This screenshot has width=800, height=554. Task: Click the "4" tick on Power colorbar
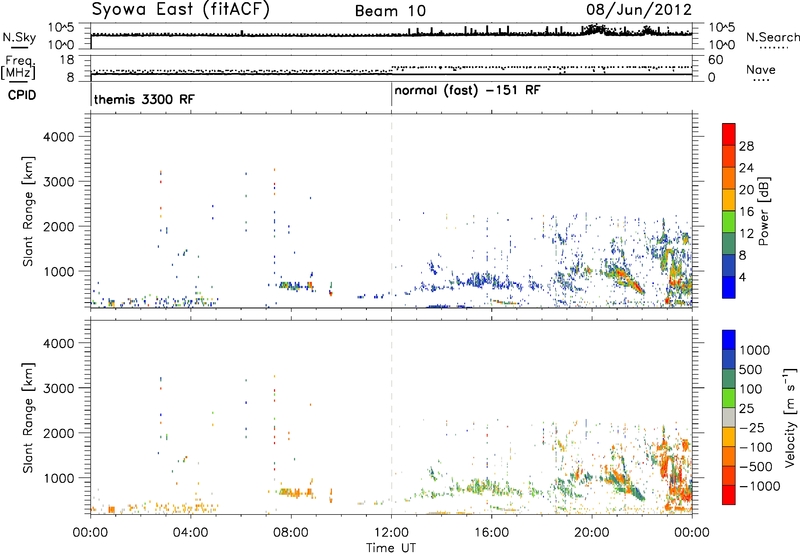pos(744,277)
